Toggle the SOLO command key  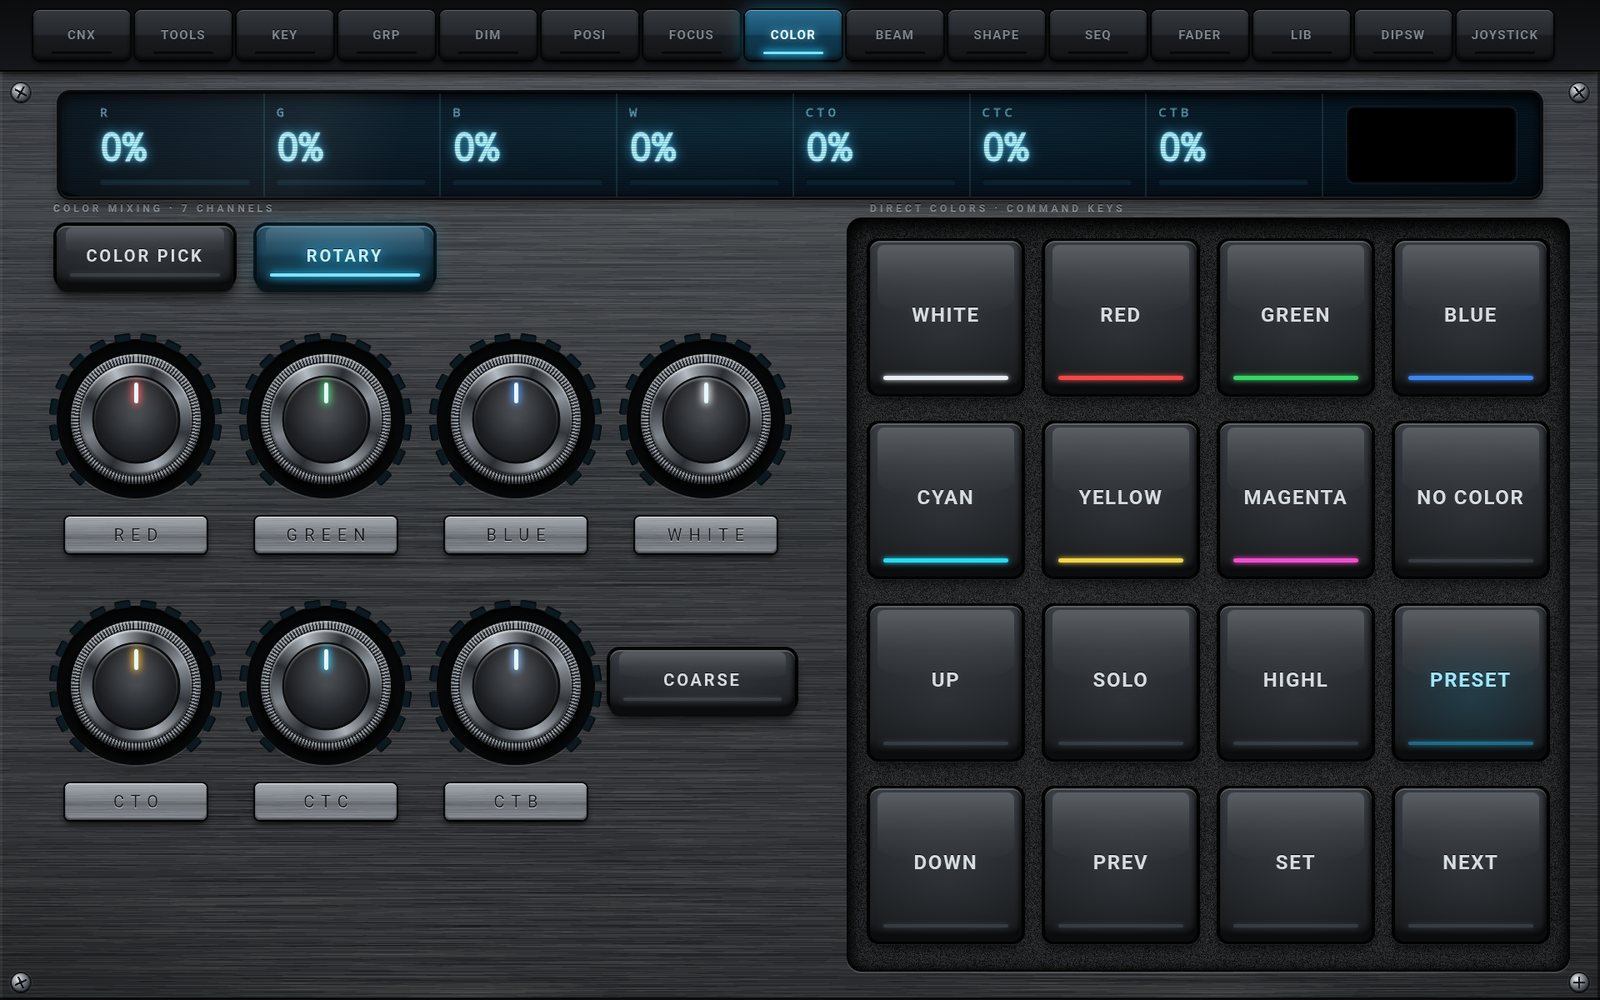(x=1120, y=681)
